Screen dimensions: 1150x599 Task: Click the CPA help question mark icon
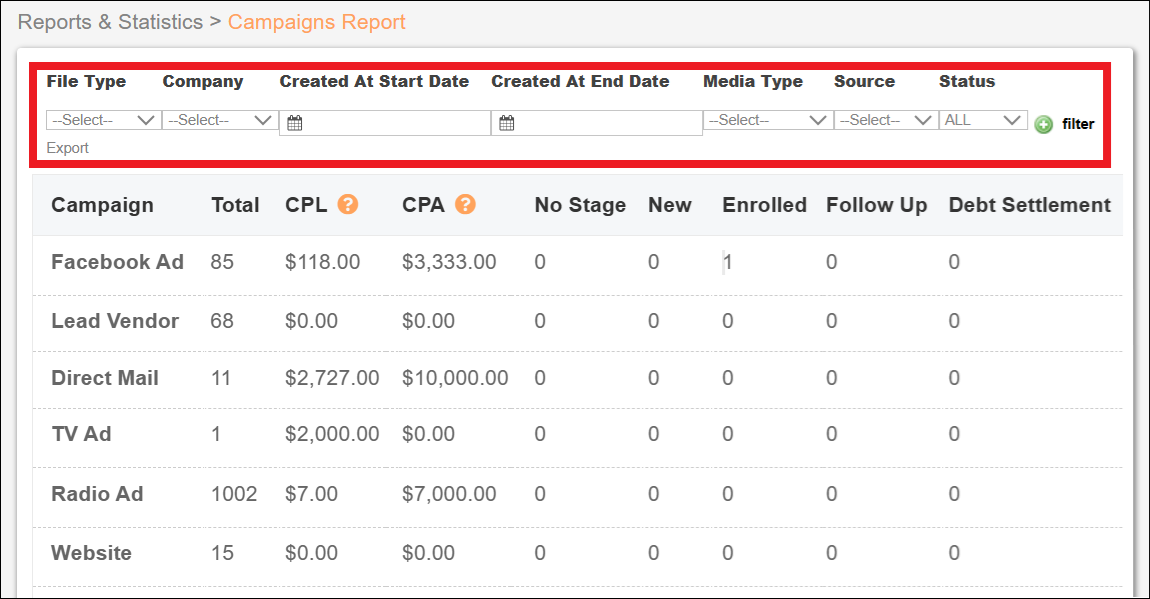pos(465,204)
